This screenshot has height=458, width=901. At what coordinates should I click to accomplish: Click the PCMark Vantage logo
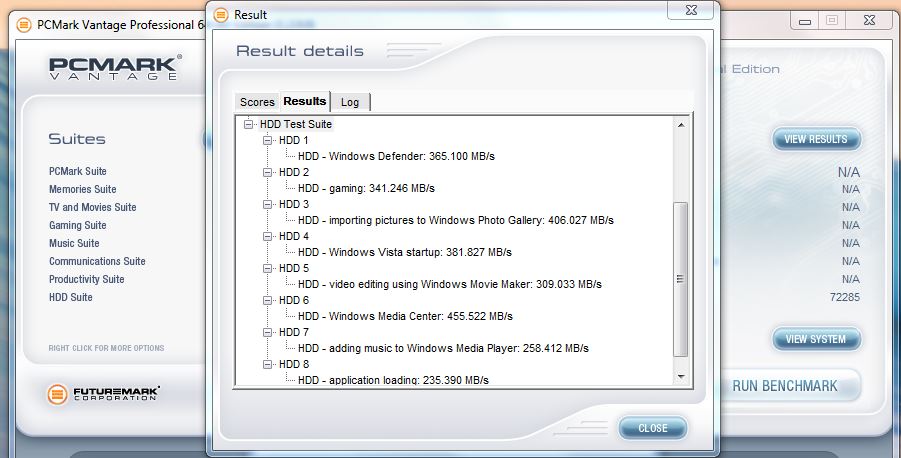coord(114,69)
